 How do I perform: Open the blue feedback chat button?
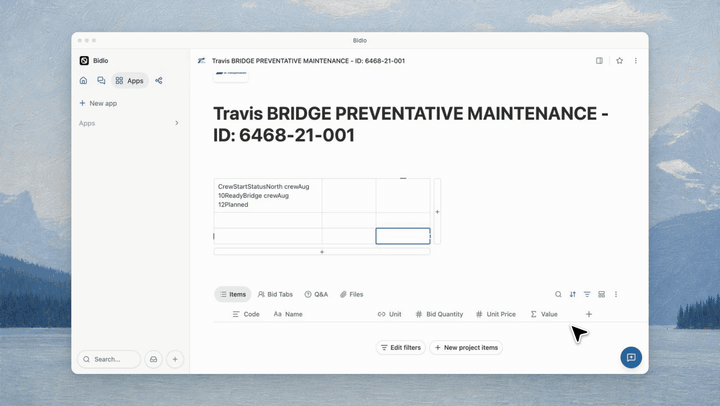[x=631, y=357]
